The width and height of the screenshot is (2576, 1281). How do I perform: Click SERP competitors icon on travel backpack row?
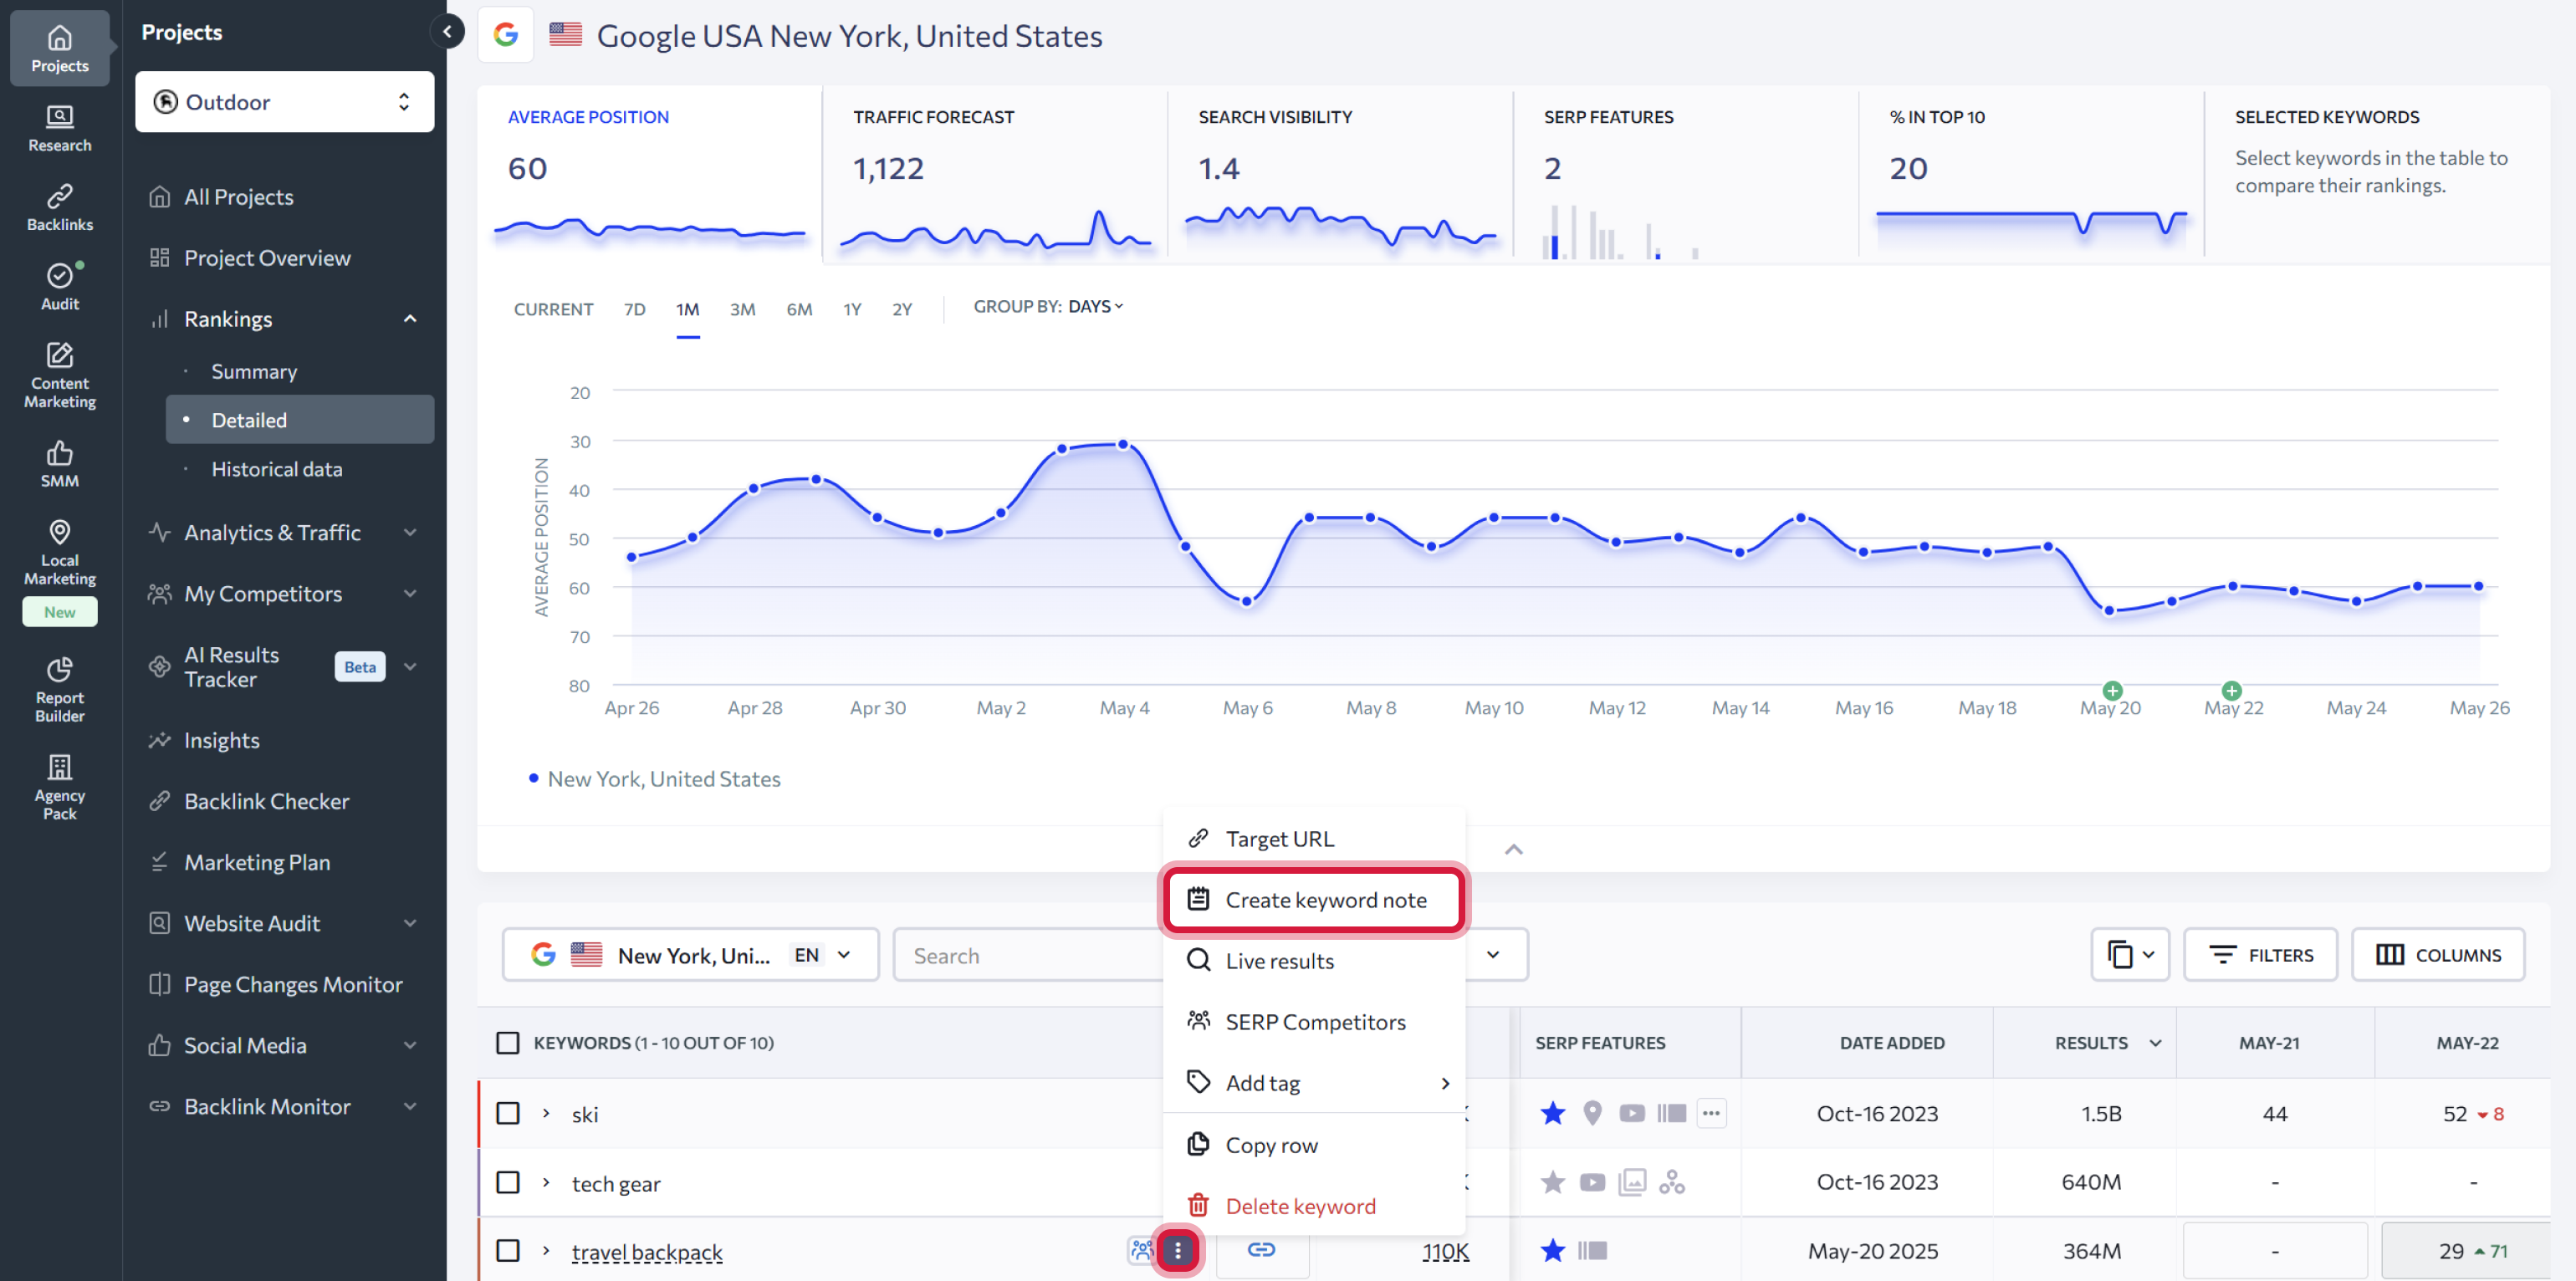tap(1141, 1250)
